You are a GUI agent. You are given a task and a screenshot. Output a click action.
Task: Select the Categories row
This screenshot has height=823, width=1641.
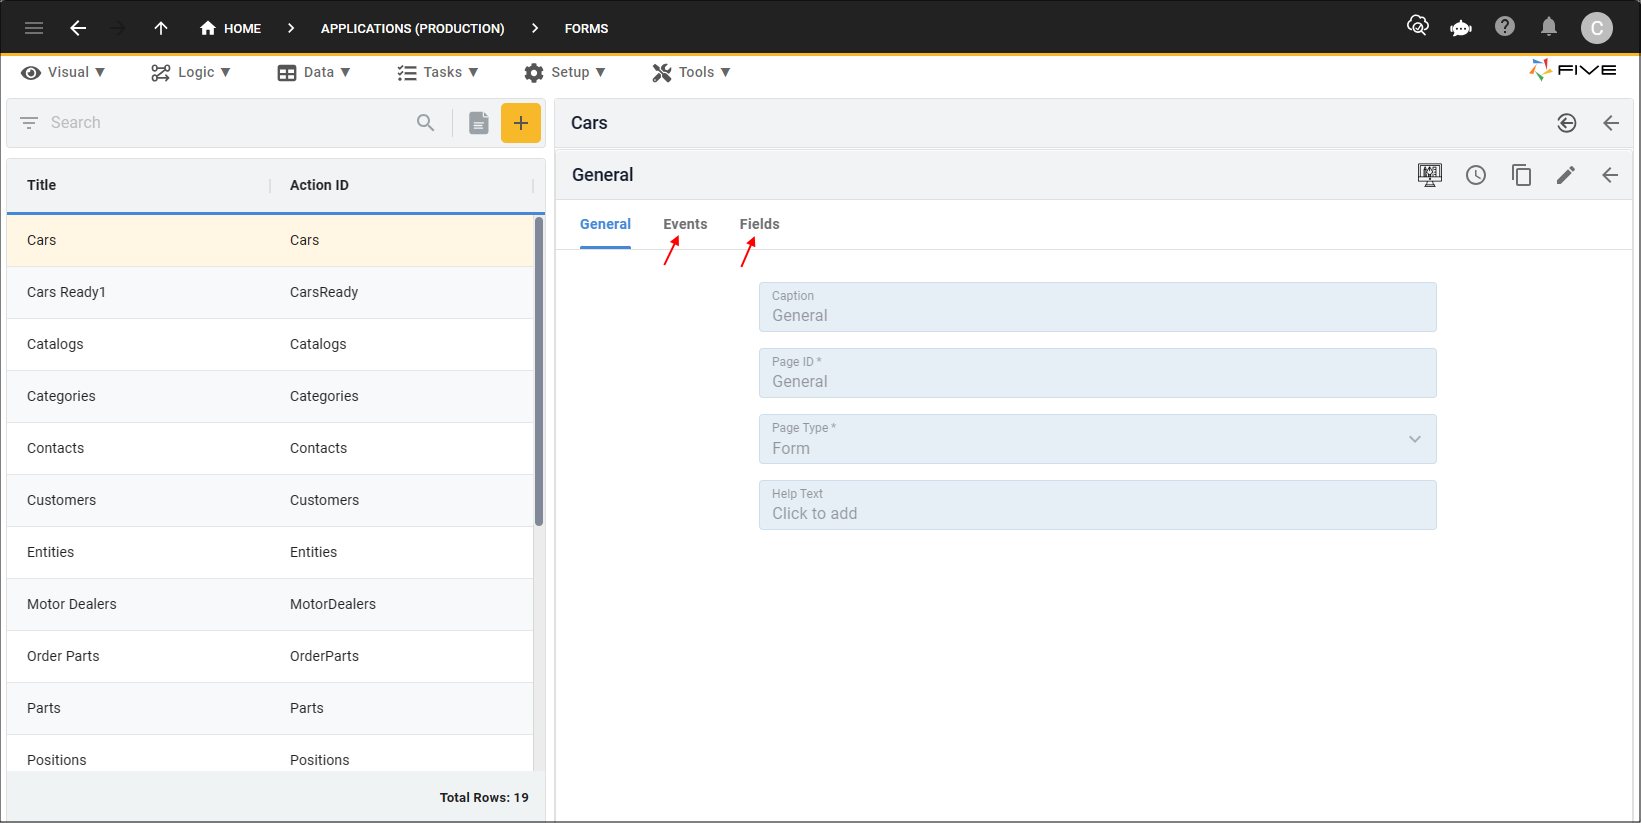pos(270,396)
